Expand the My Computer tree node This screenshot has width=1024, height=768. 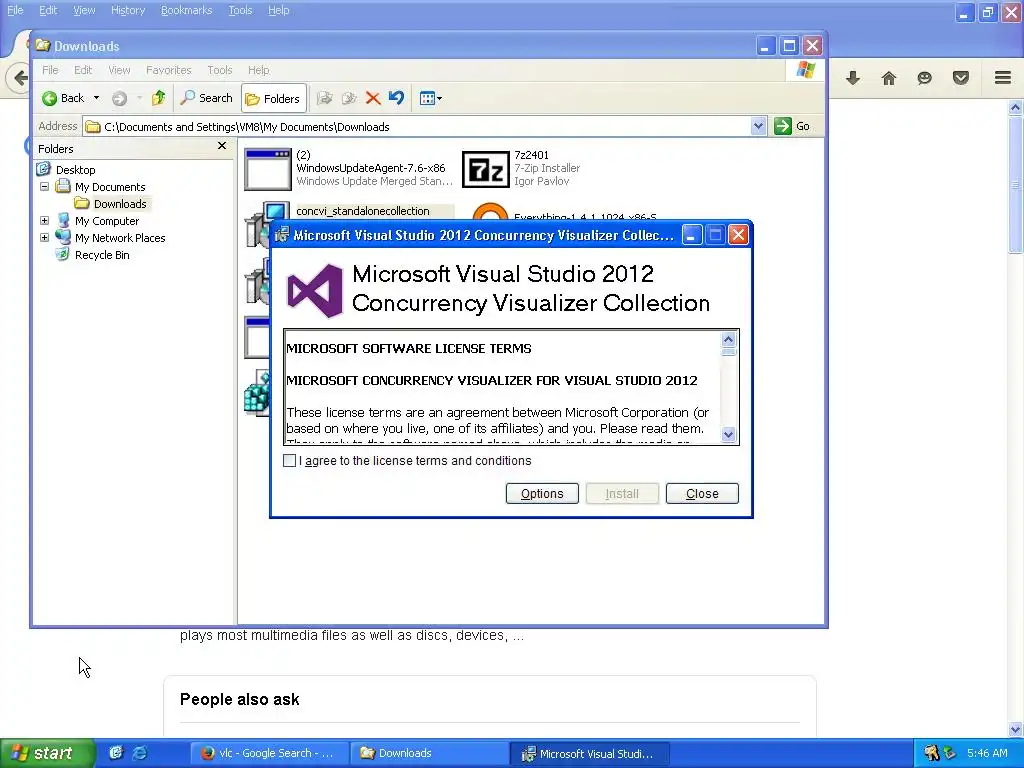pos(44,221)
